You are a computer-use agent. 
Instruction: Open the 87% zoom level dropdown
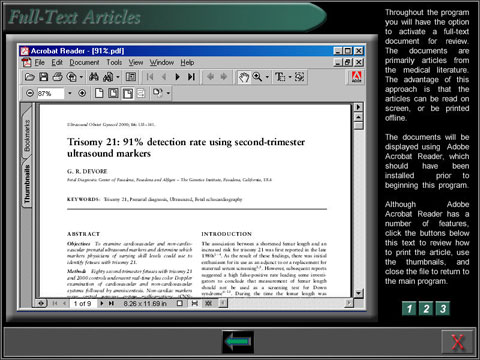(x=70, y=93)
